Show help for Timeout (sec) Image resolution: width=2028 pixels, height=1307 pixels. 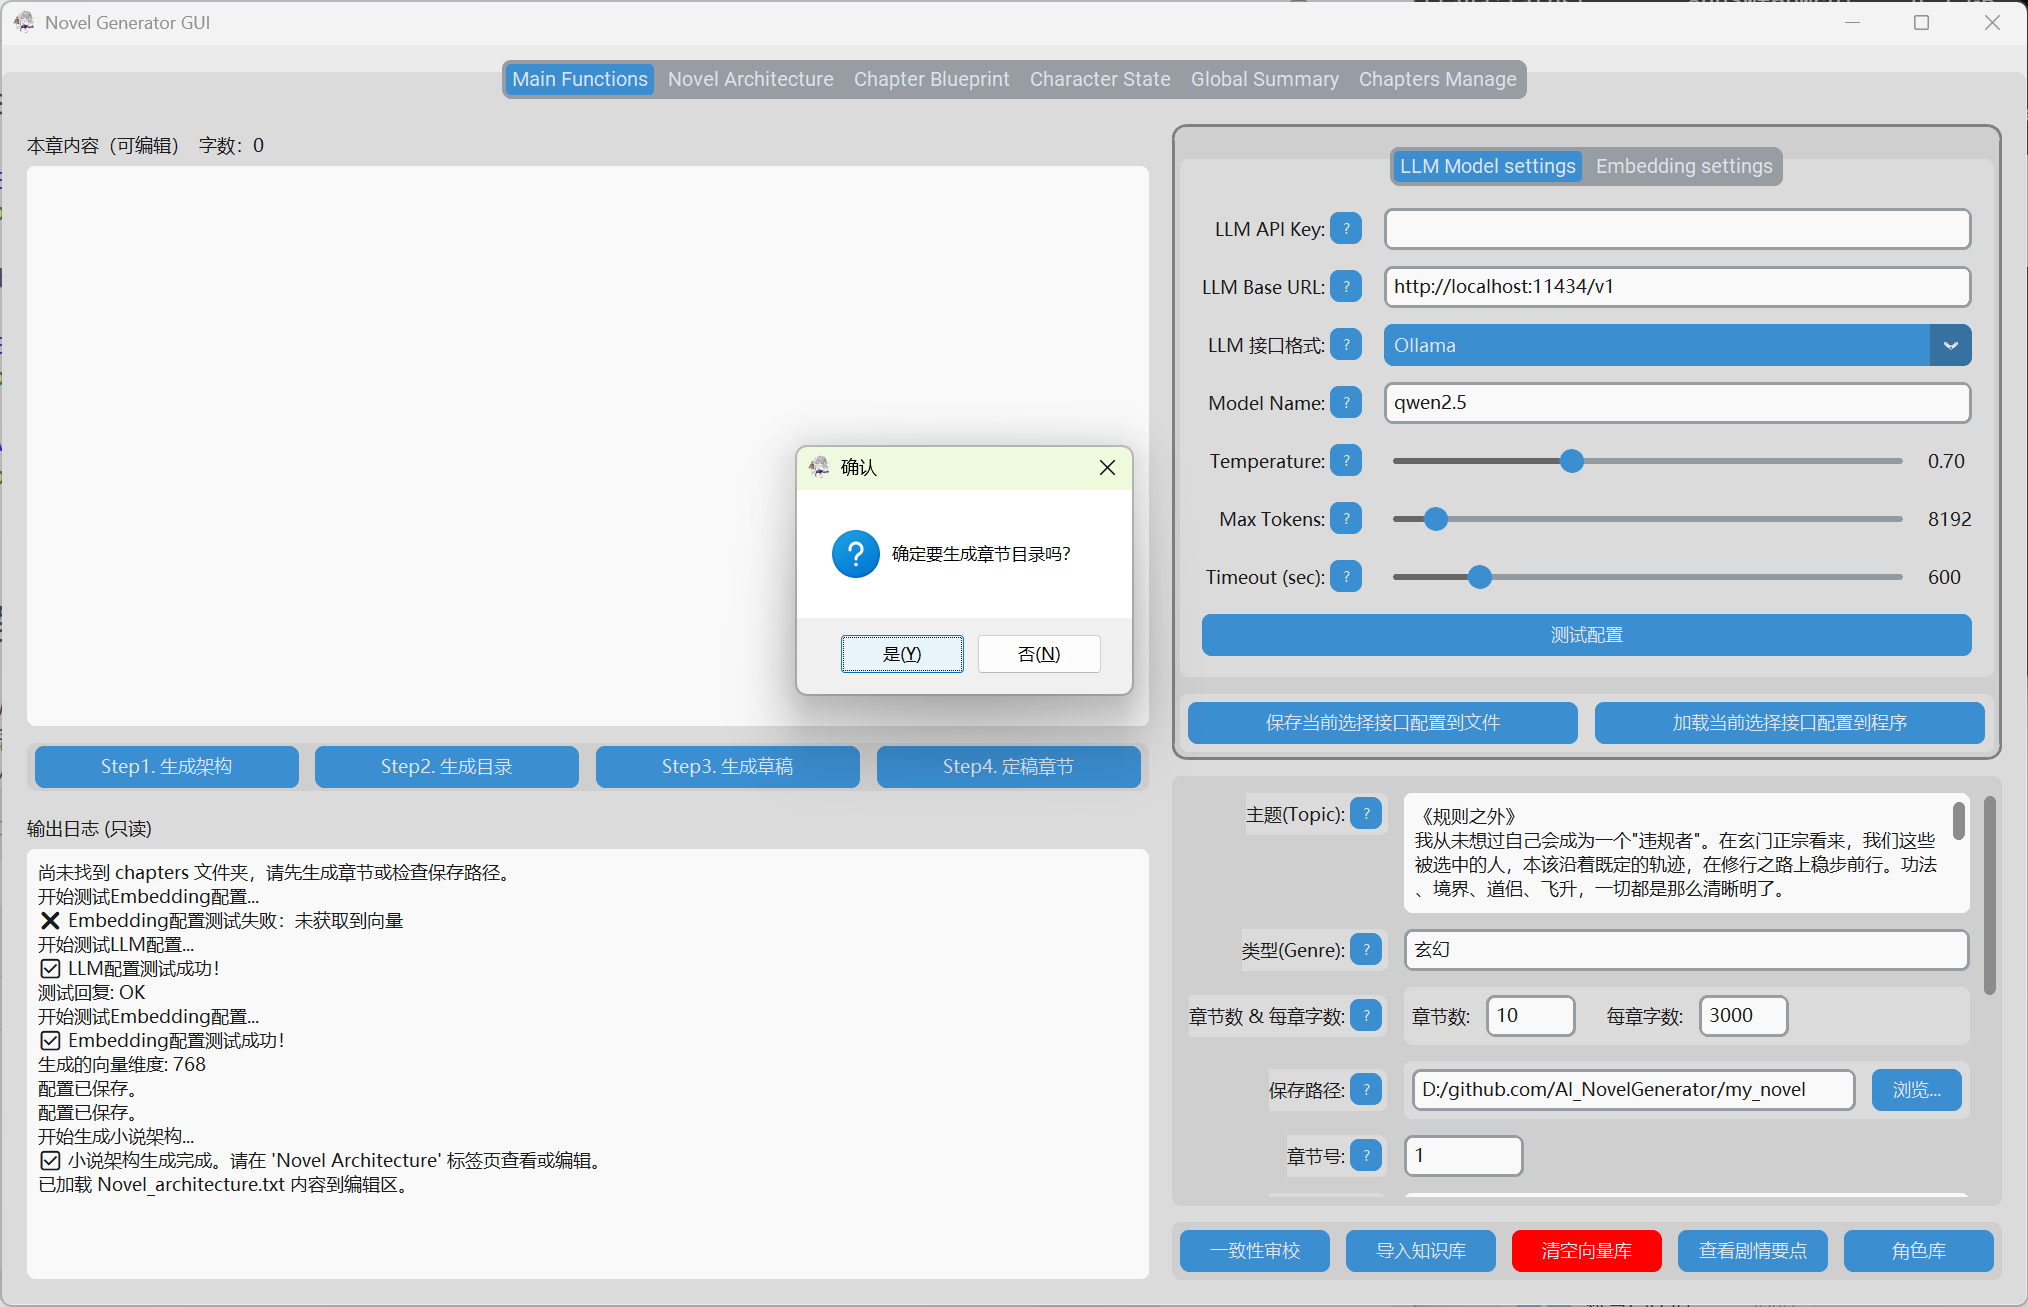(1346, 577)
